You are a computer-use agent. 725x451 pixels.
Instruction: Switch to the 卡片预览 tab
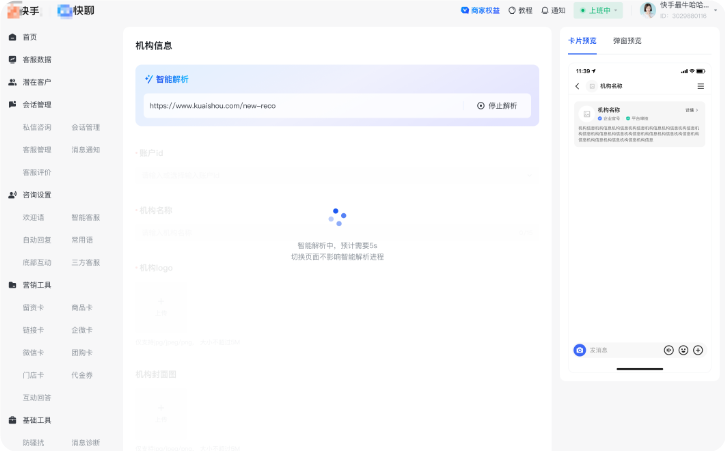[x=582, y=41]
